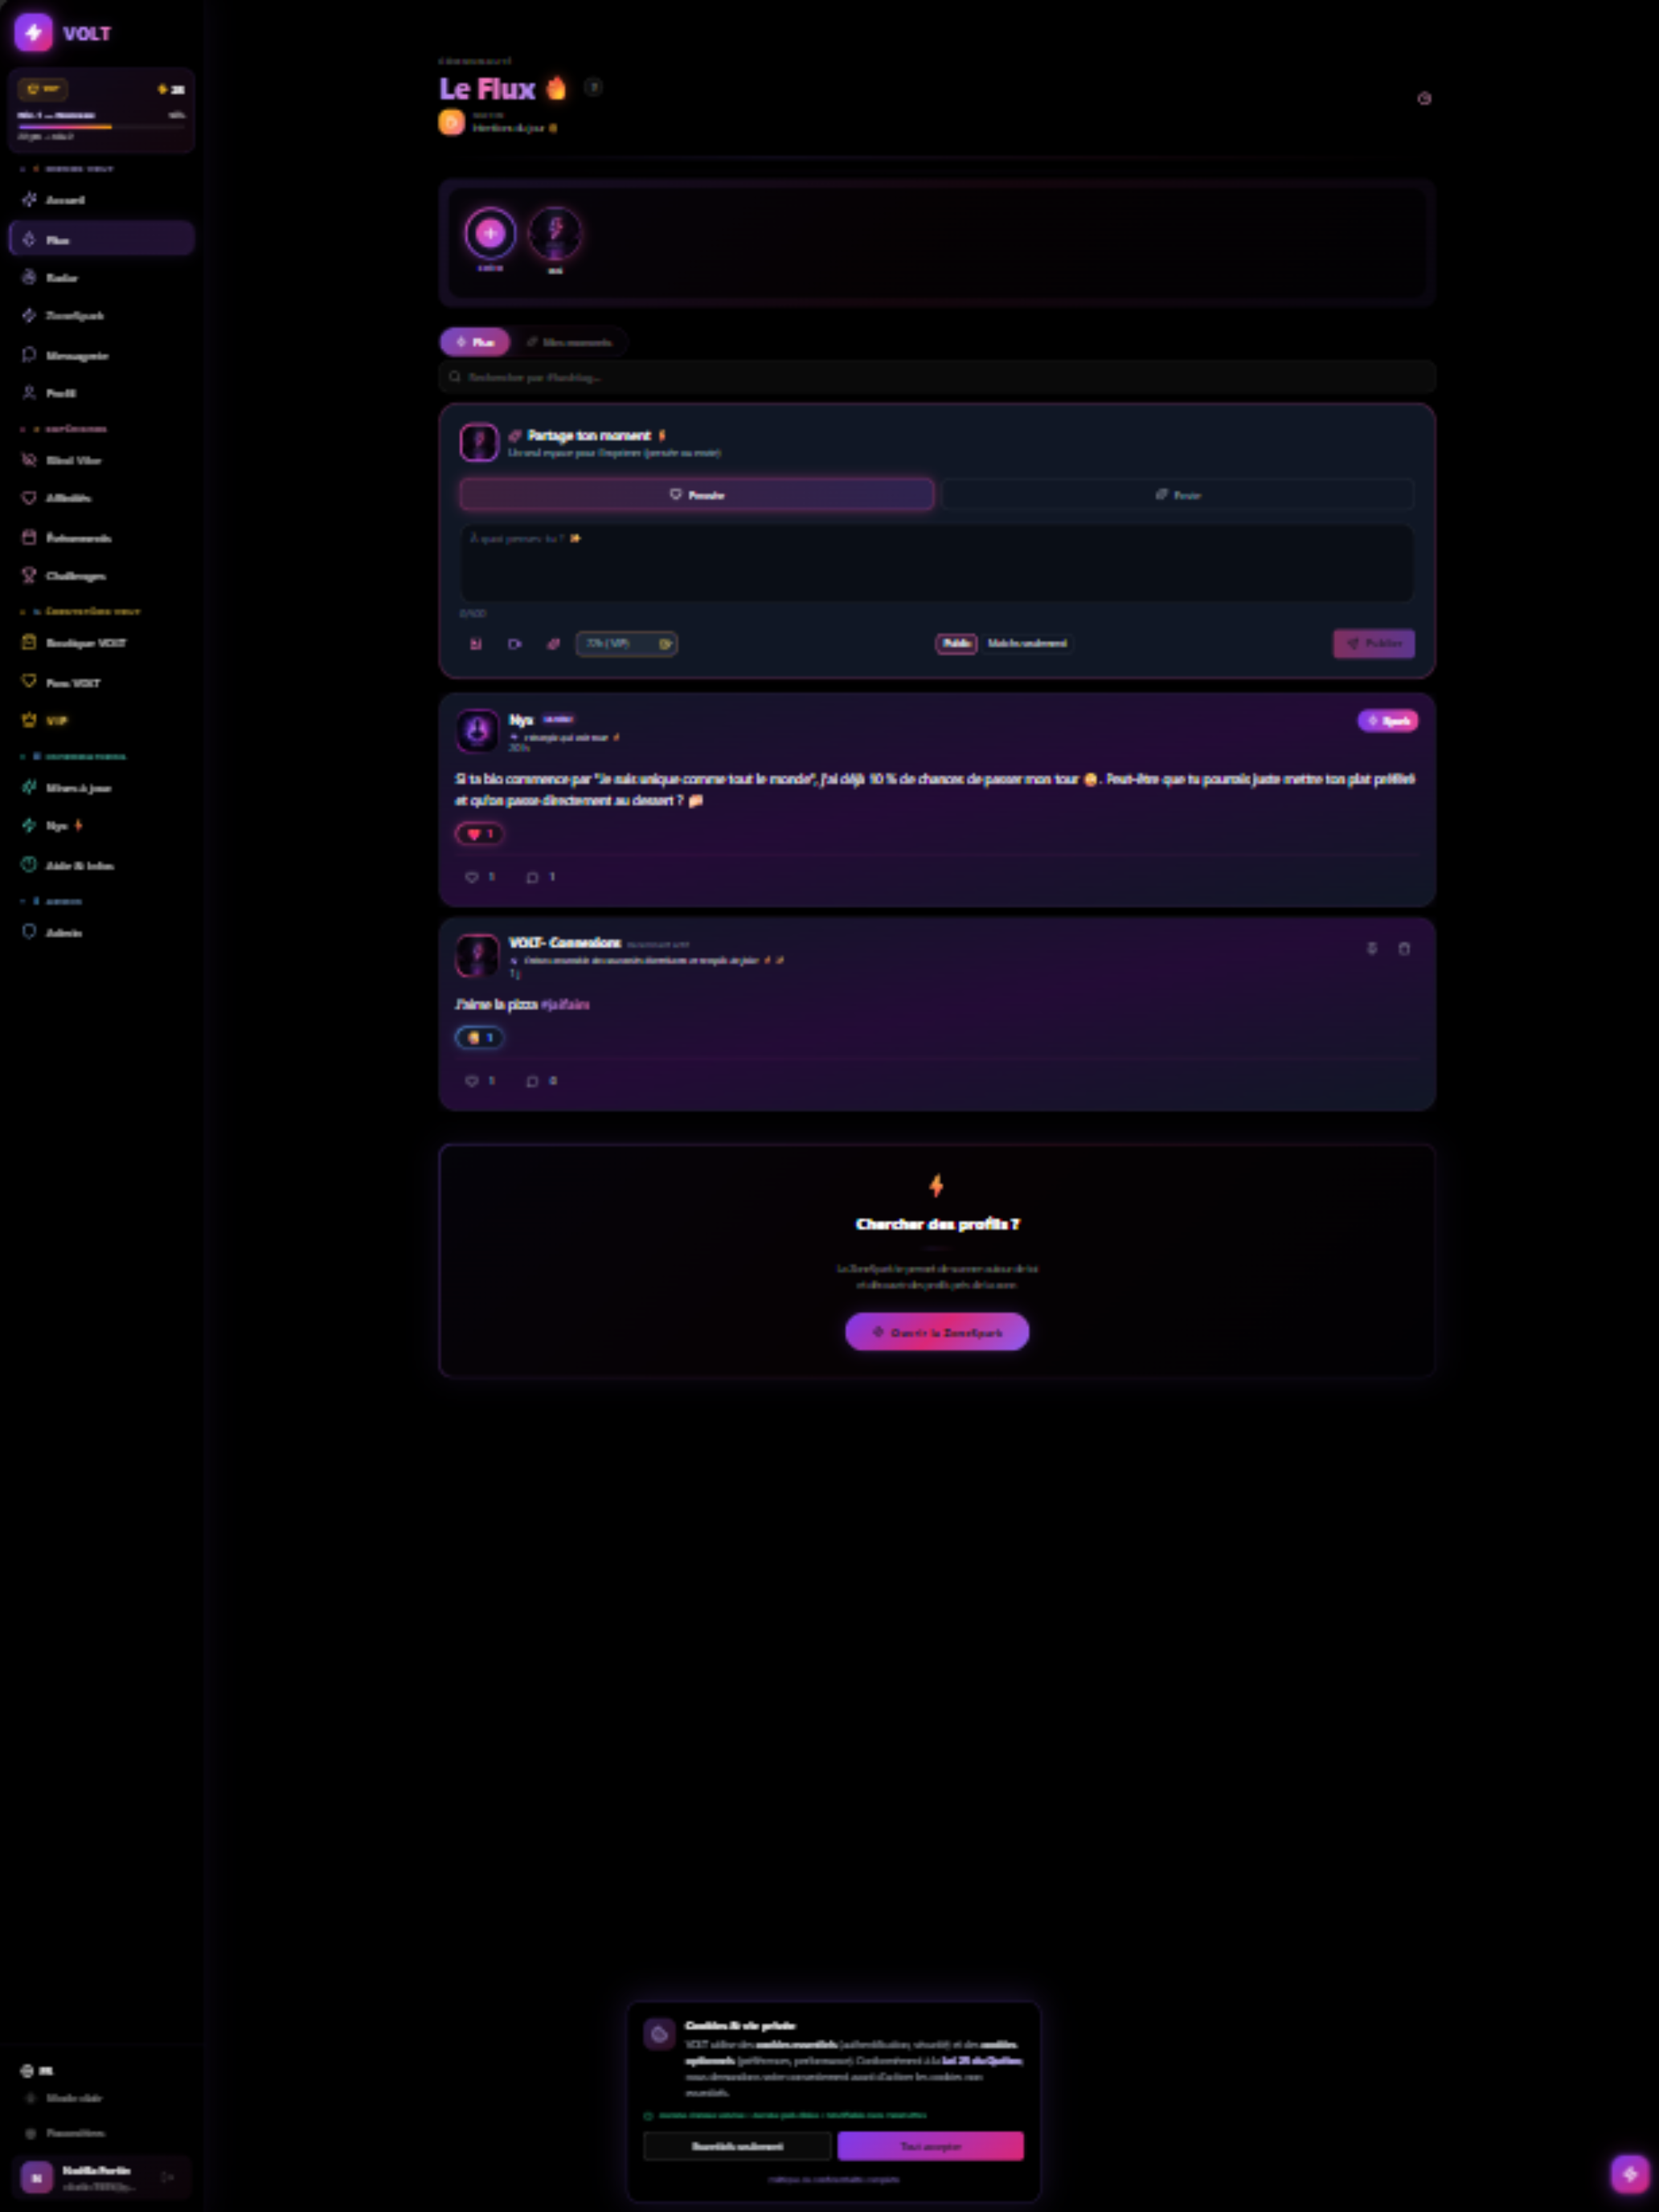Viewport: 1659px width, 2212px height.
Task: Choose Essentiels seulement cookies
Action: point(738,2146)
